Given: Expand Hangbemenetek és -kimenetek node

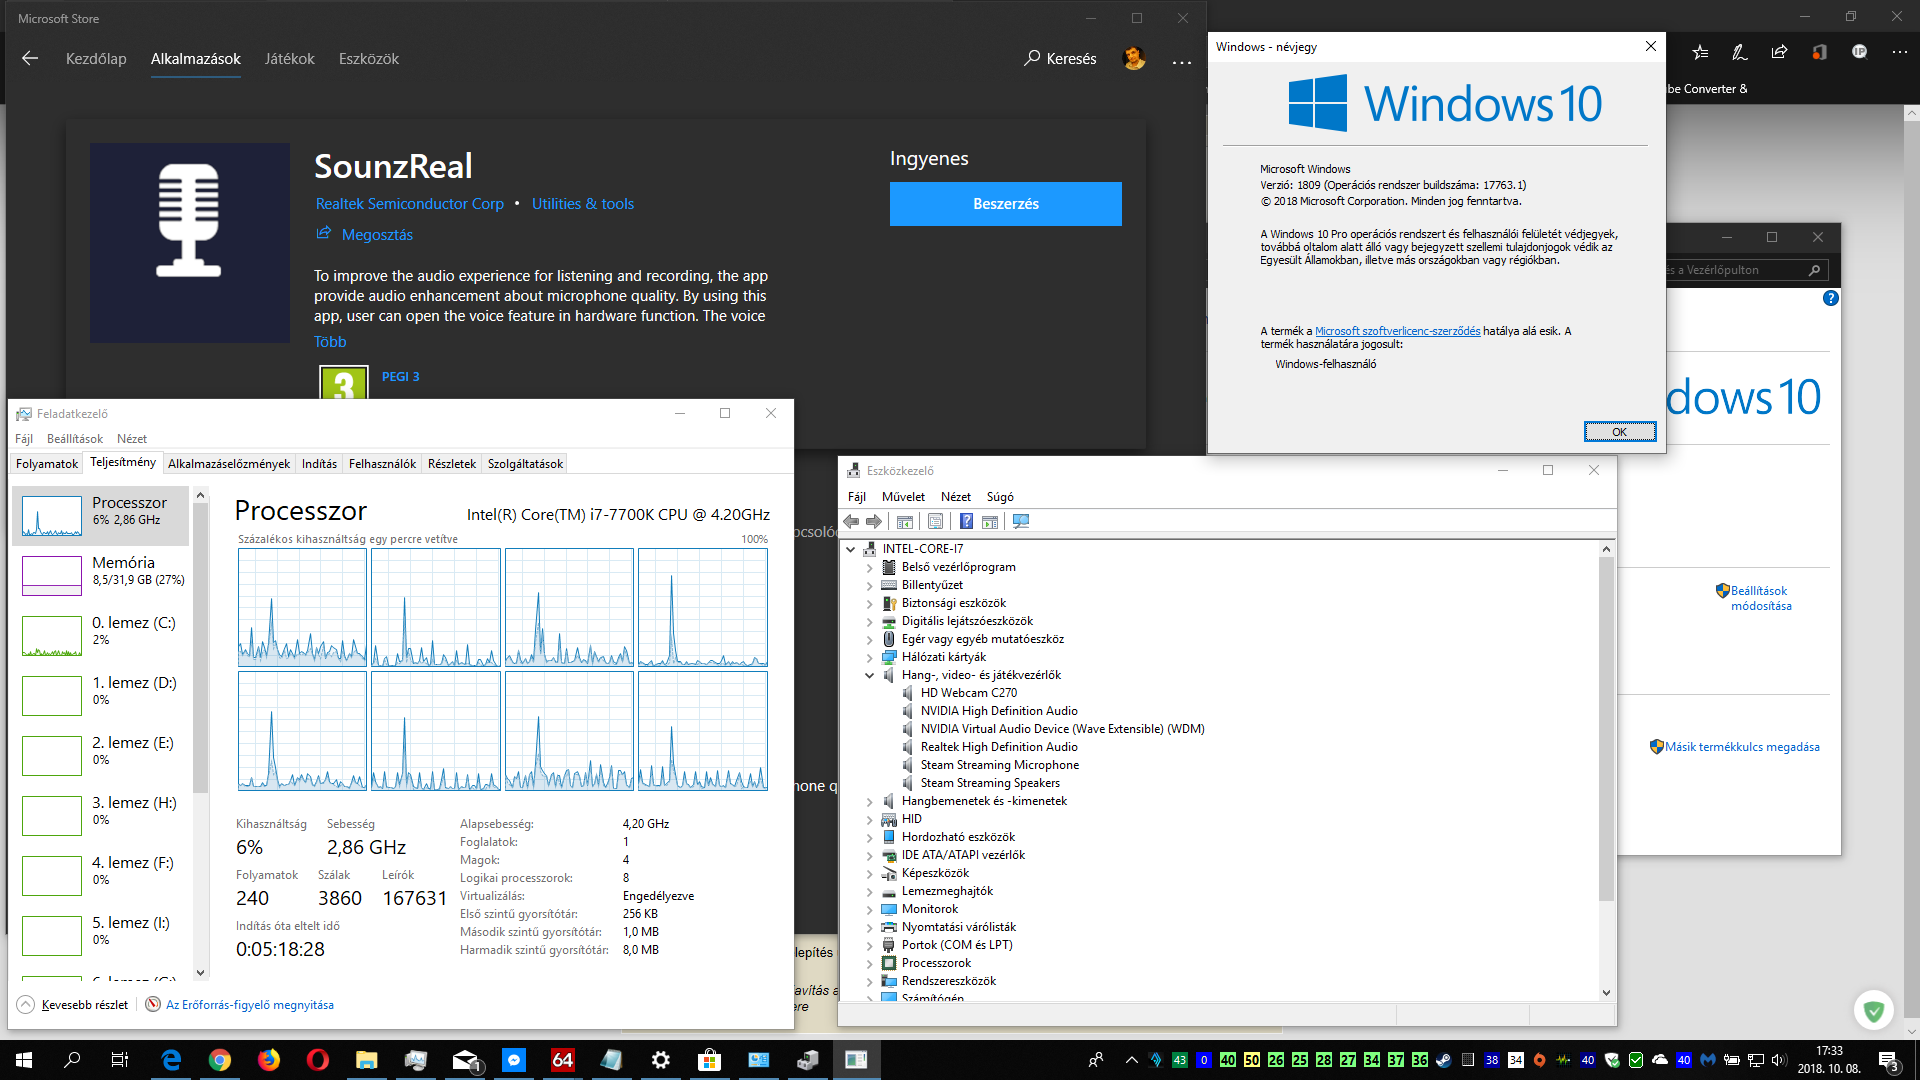Looking at the screenshot, I should [x=870, y=801].
